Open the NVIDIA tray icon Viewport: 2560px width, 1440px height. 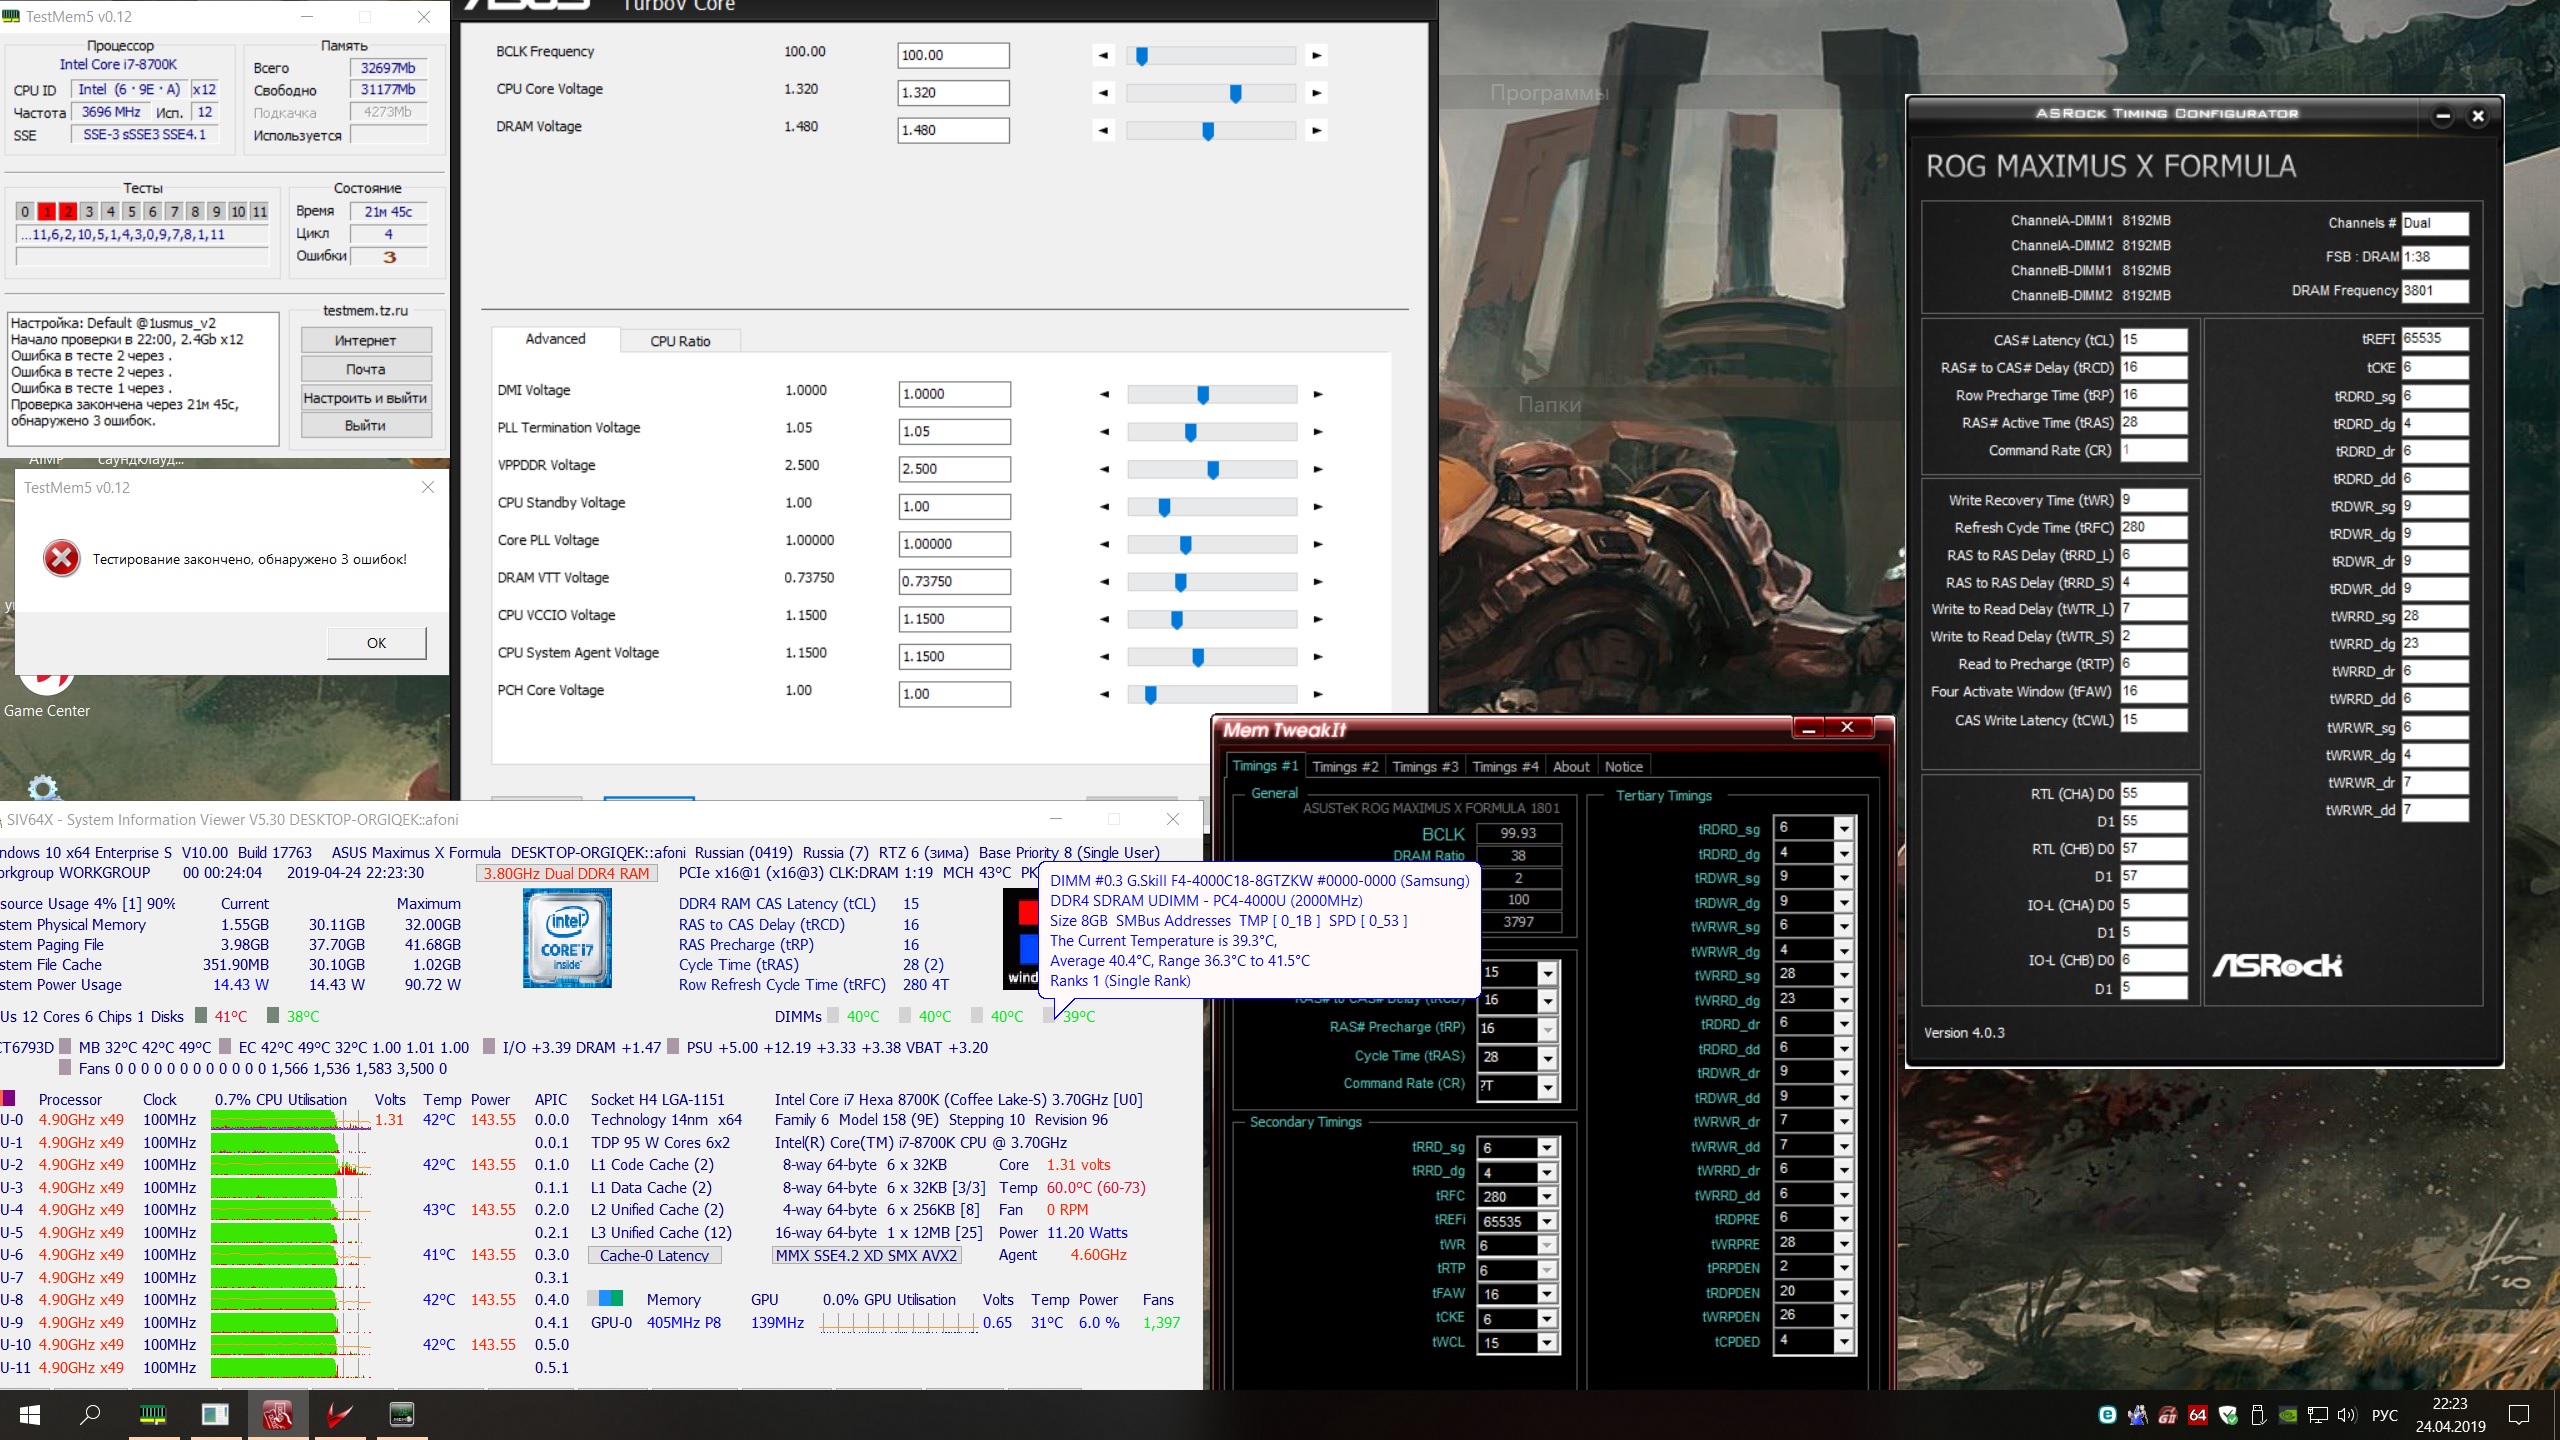tap(2288, 1415)
